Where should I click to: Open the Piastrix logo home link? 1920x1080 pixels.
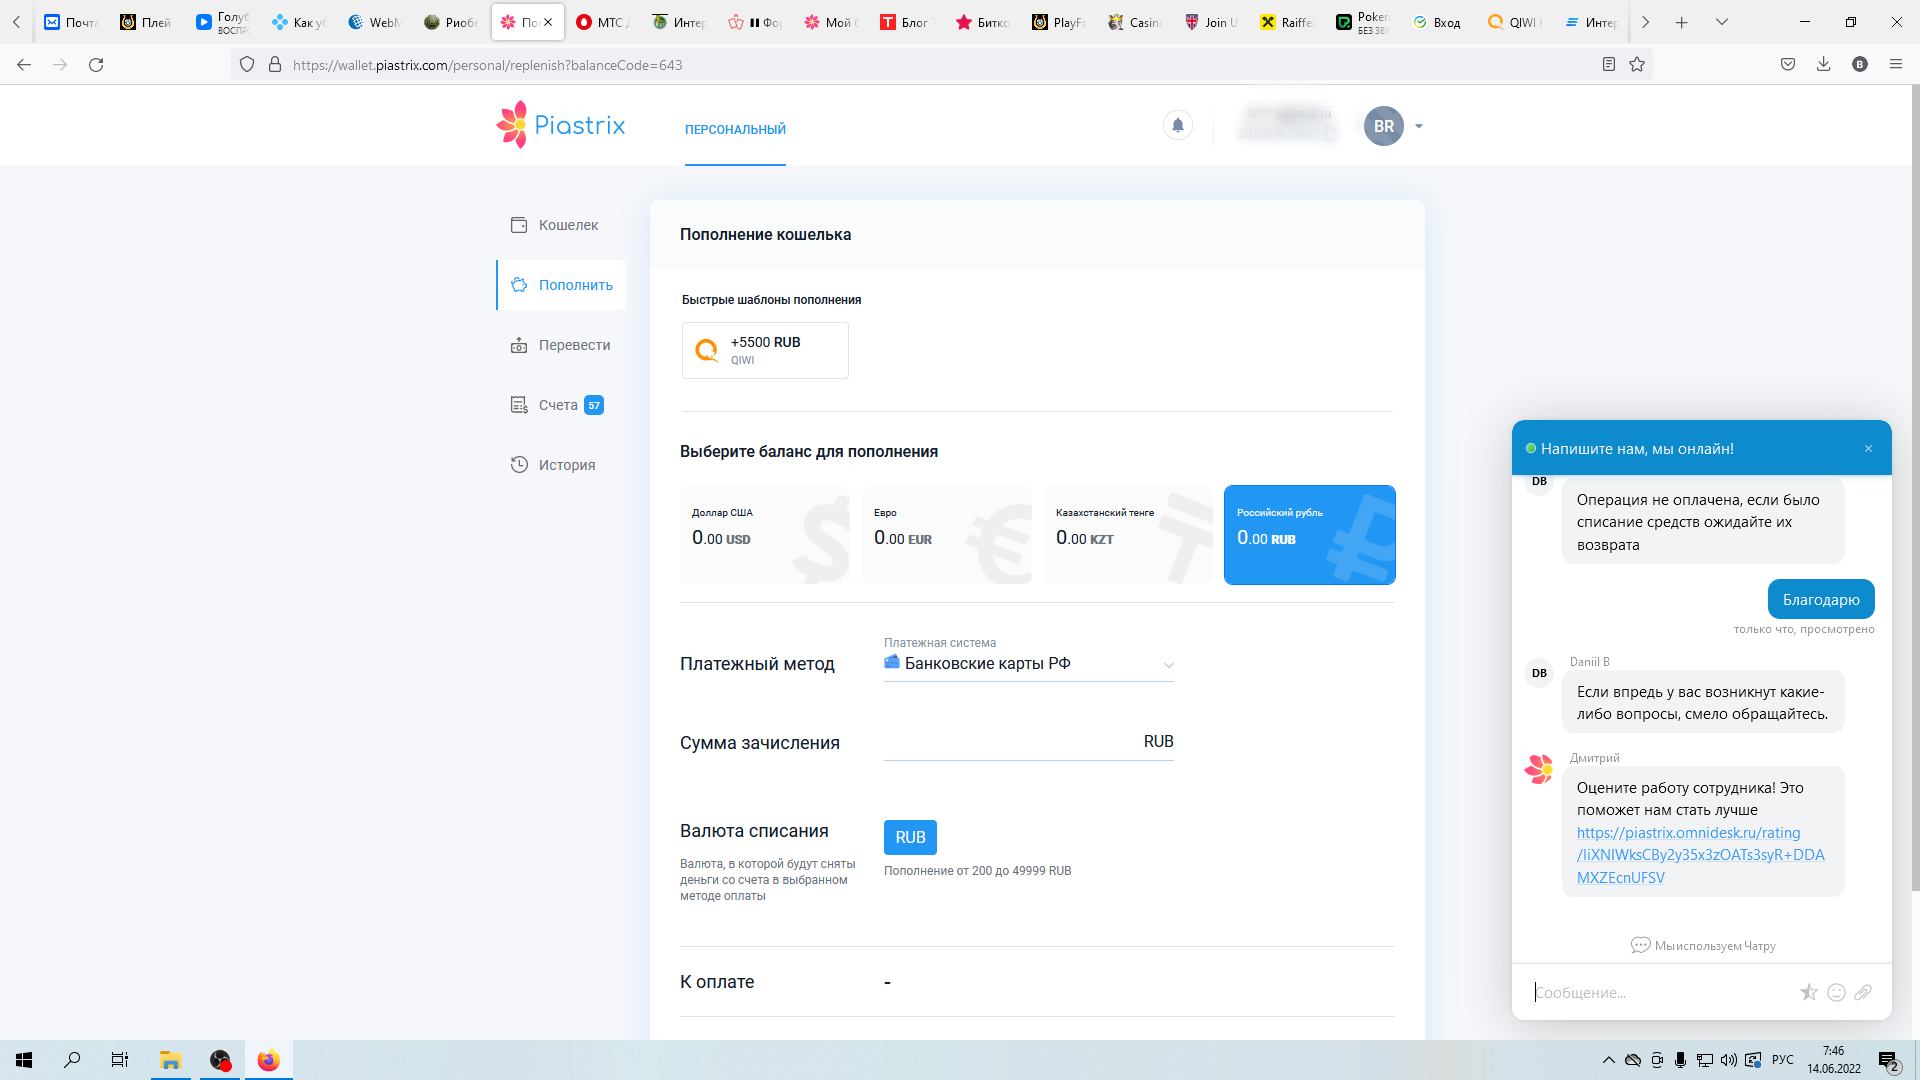click(x=561, y=125)
